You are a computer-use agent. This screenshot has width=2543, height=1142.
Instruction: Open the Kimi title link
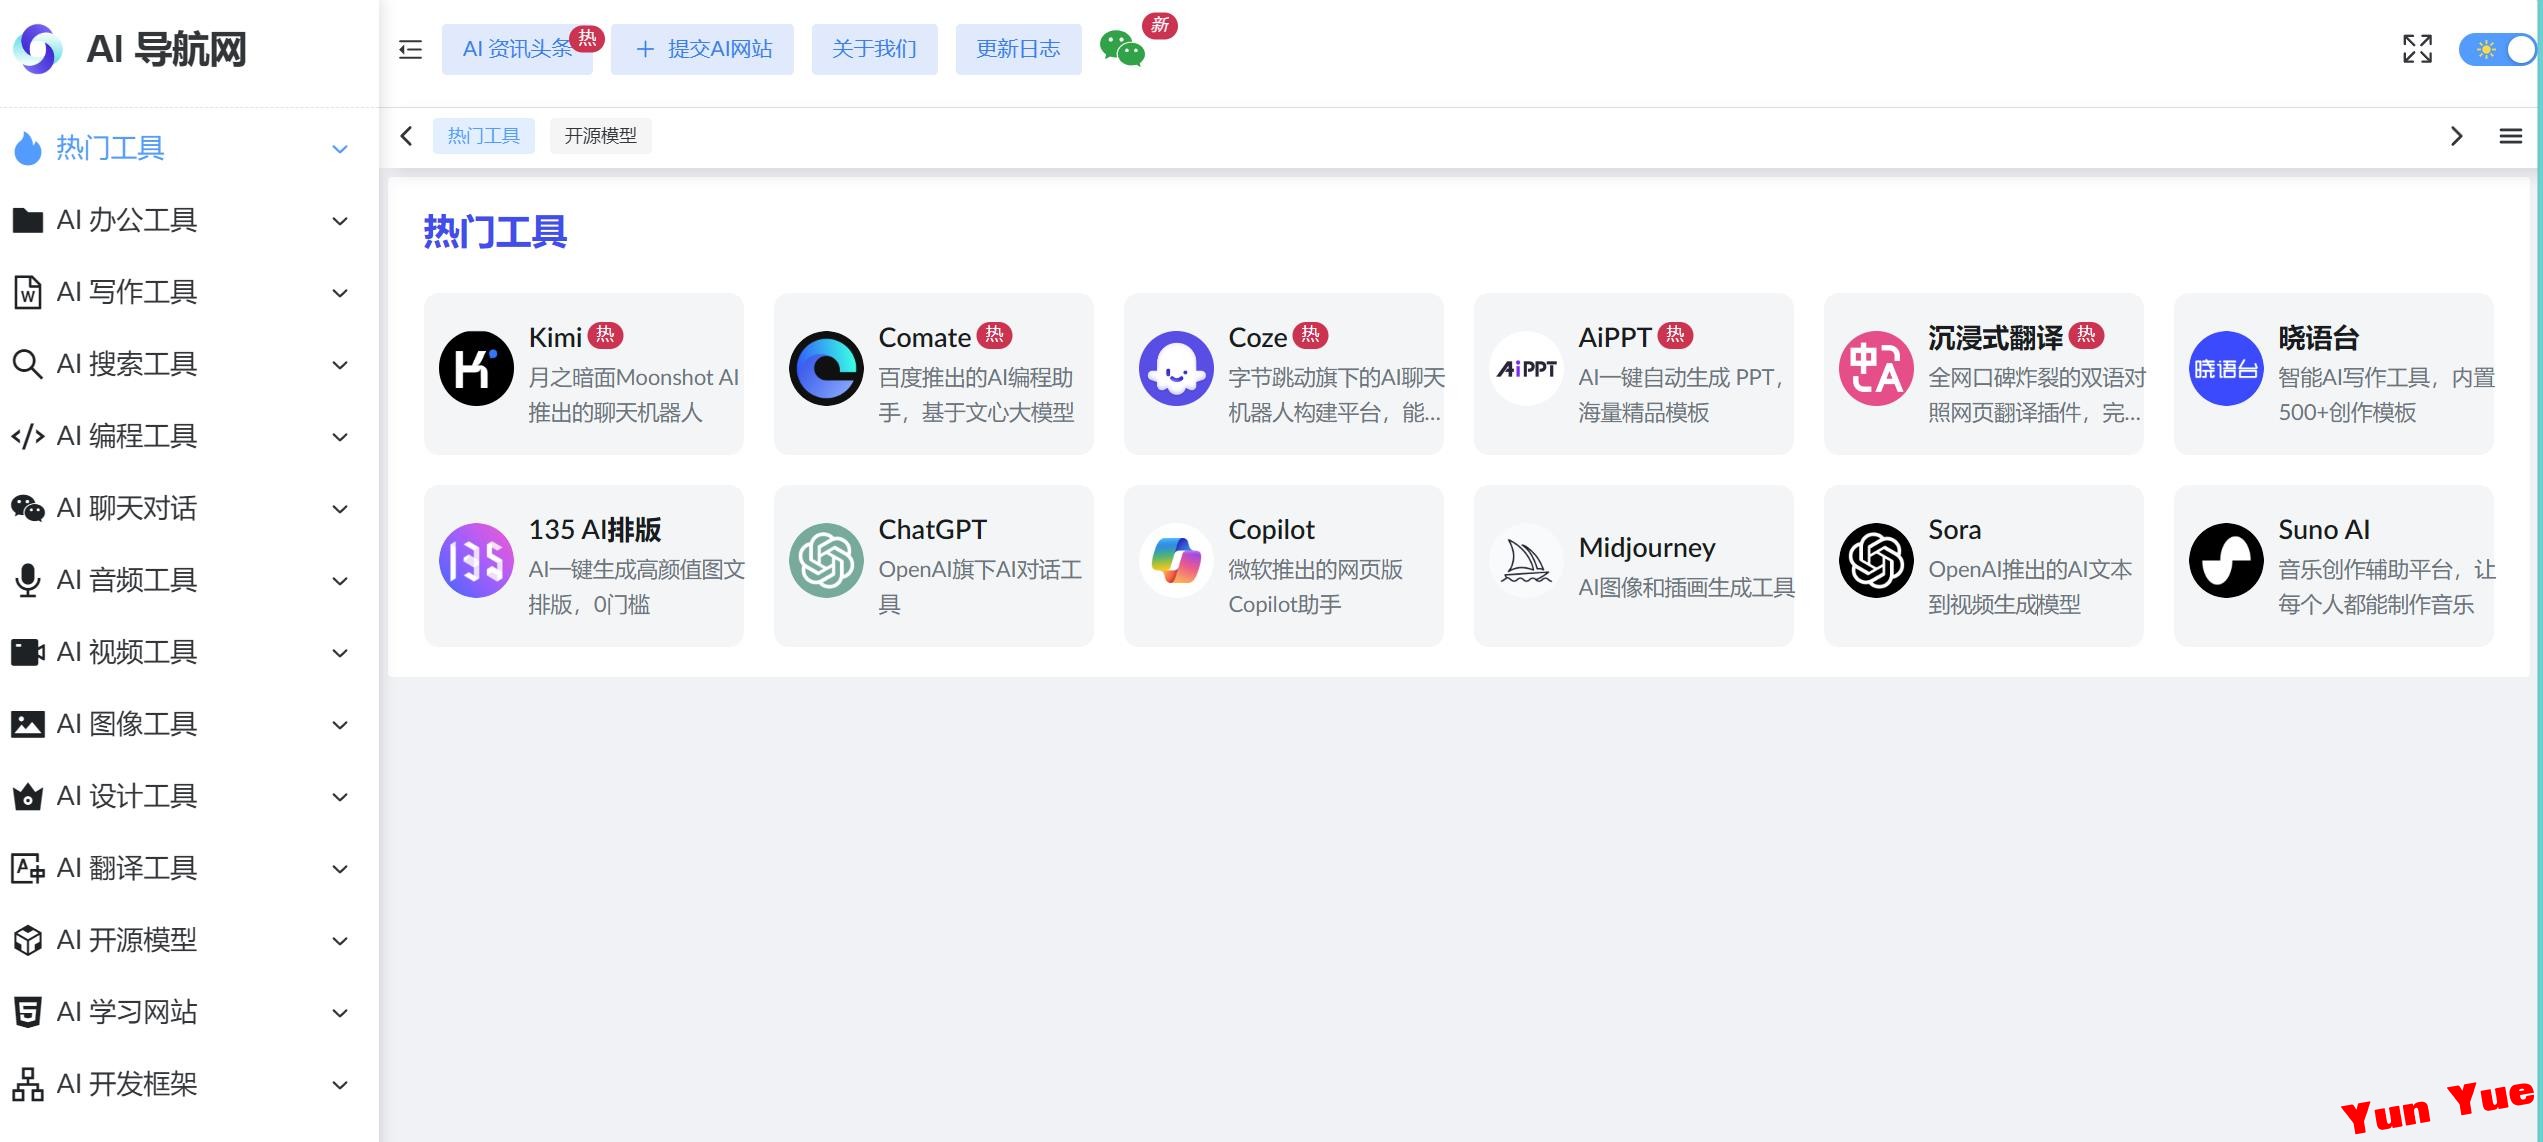(555, 338)
